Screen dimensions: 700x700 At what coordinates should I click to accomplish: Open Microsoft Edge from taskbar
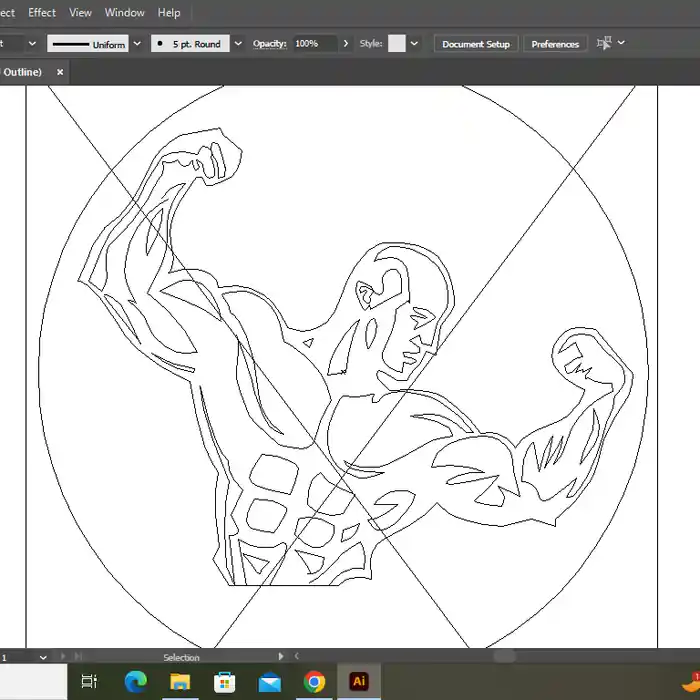(136, 681)
